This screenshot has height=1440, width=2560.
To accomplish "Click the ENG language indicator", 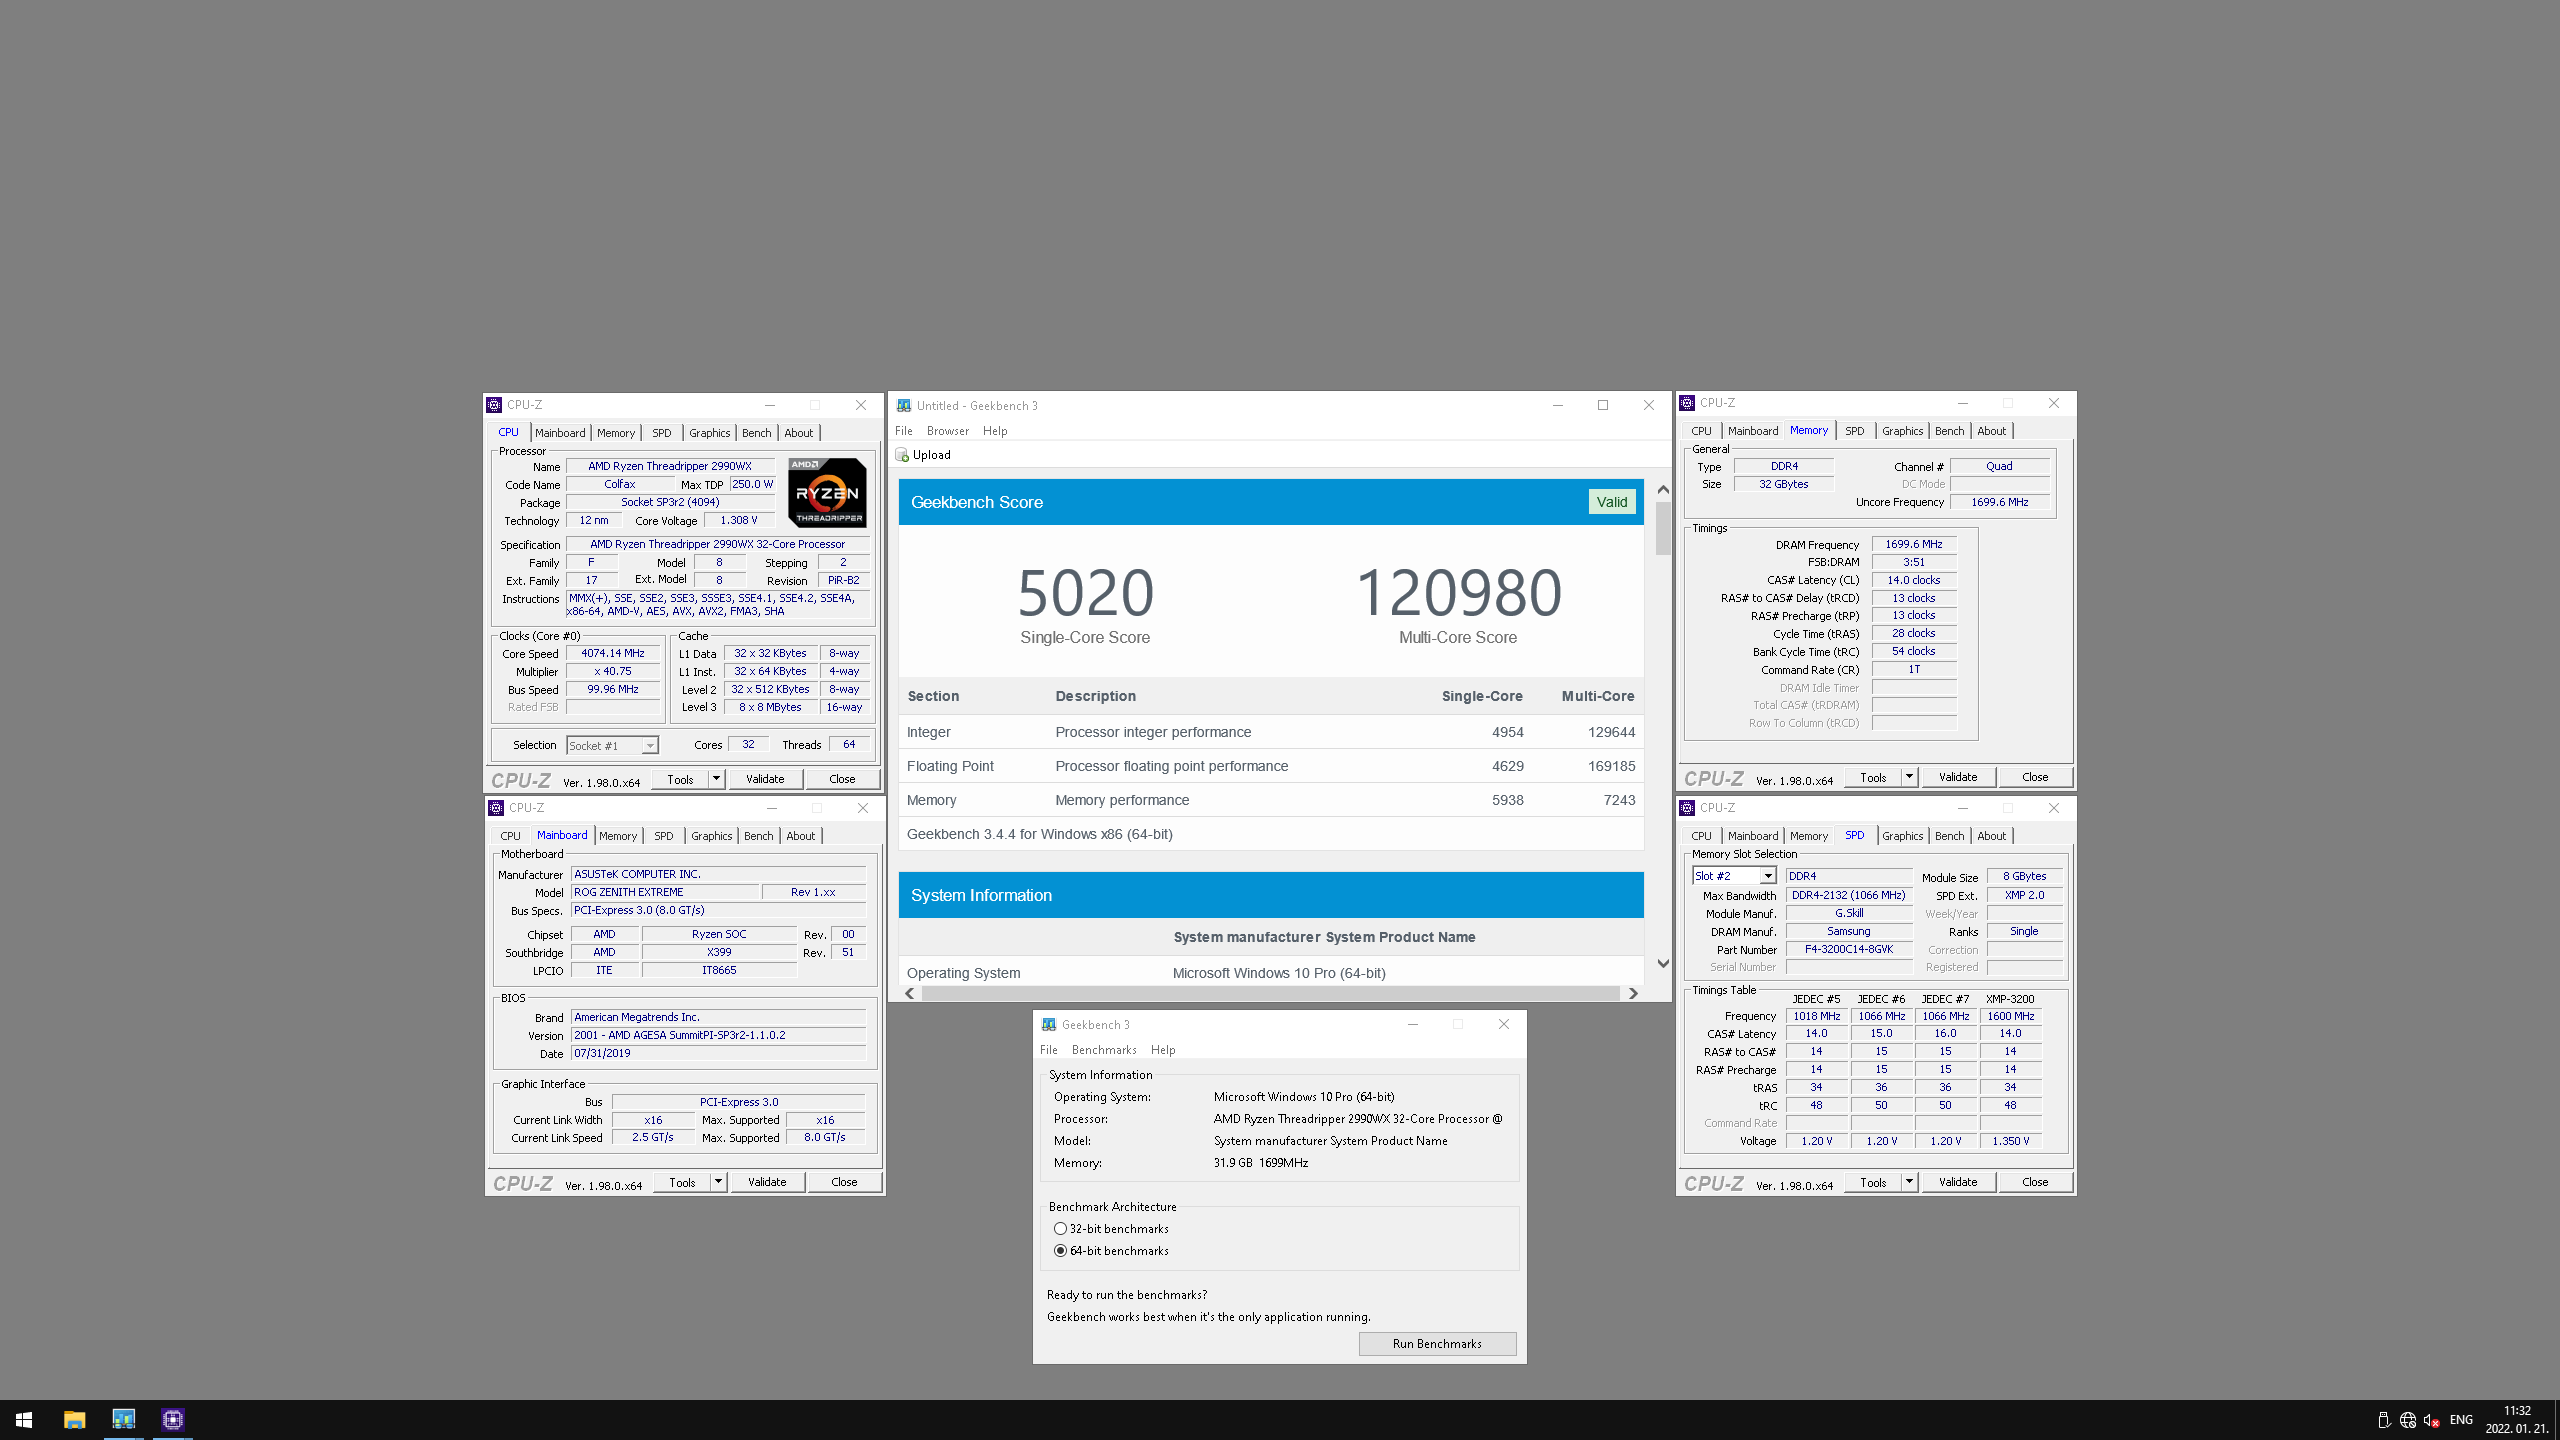I will pos(2461,1420).
